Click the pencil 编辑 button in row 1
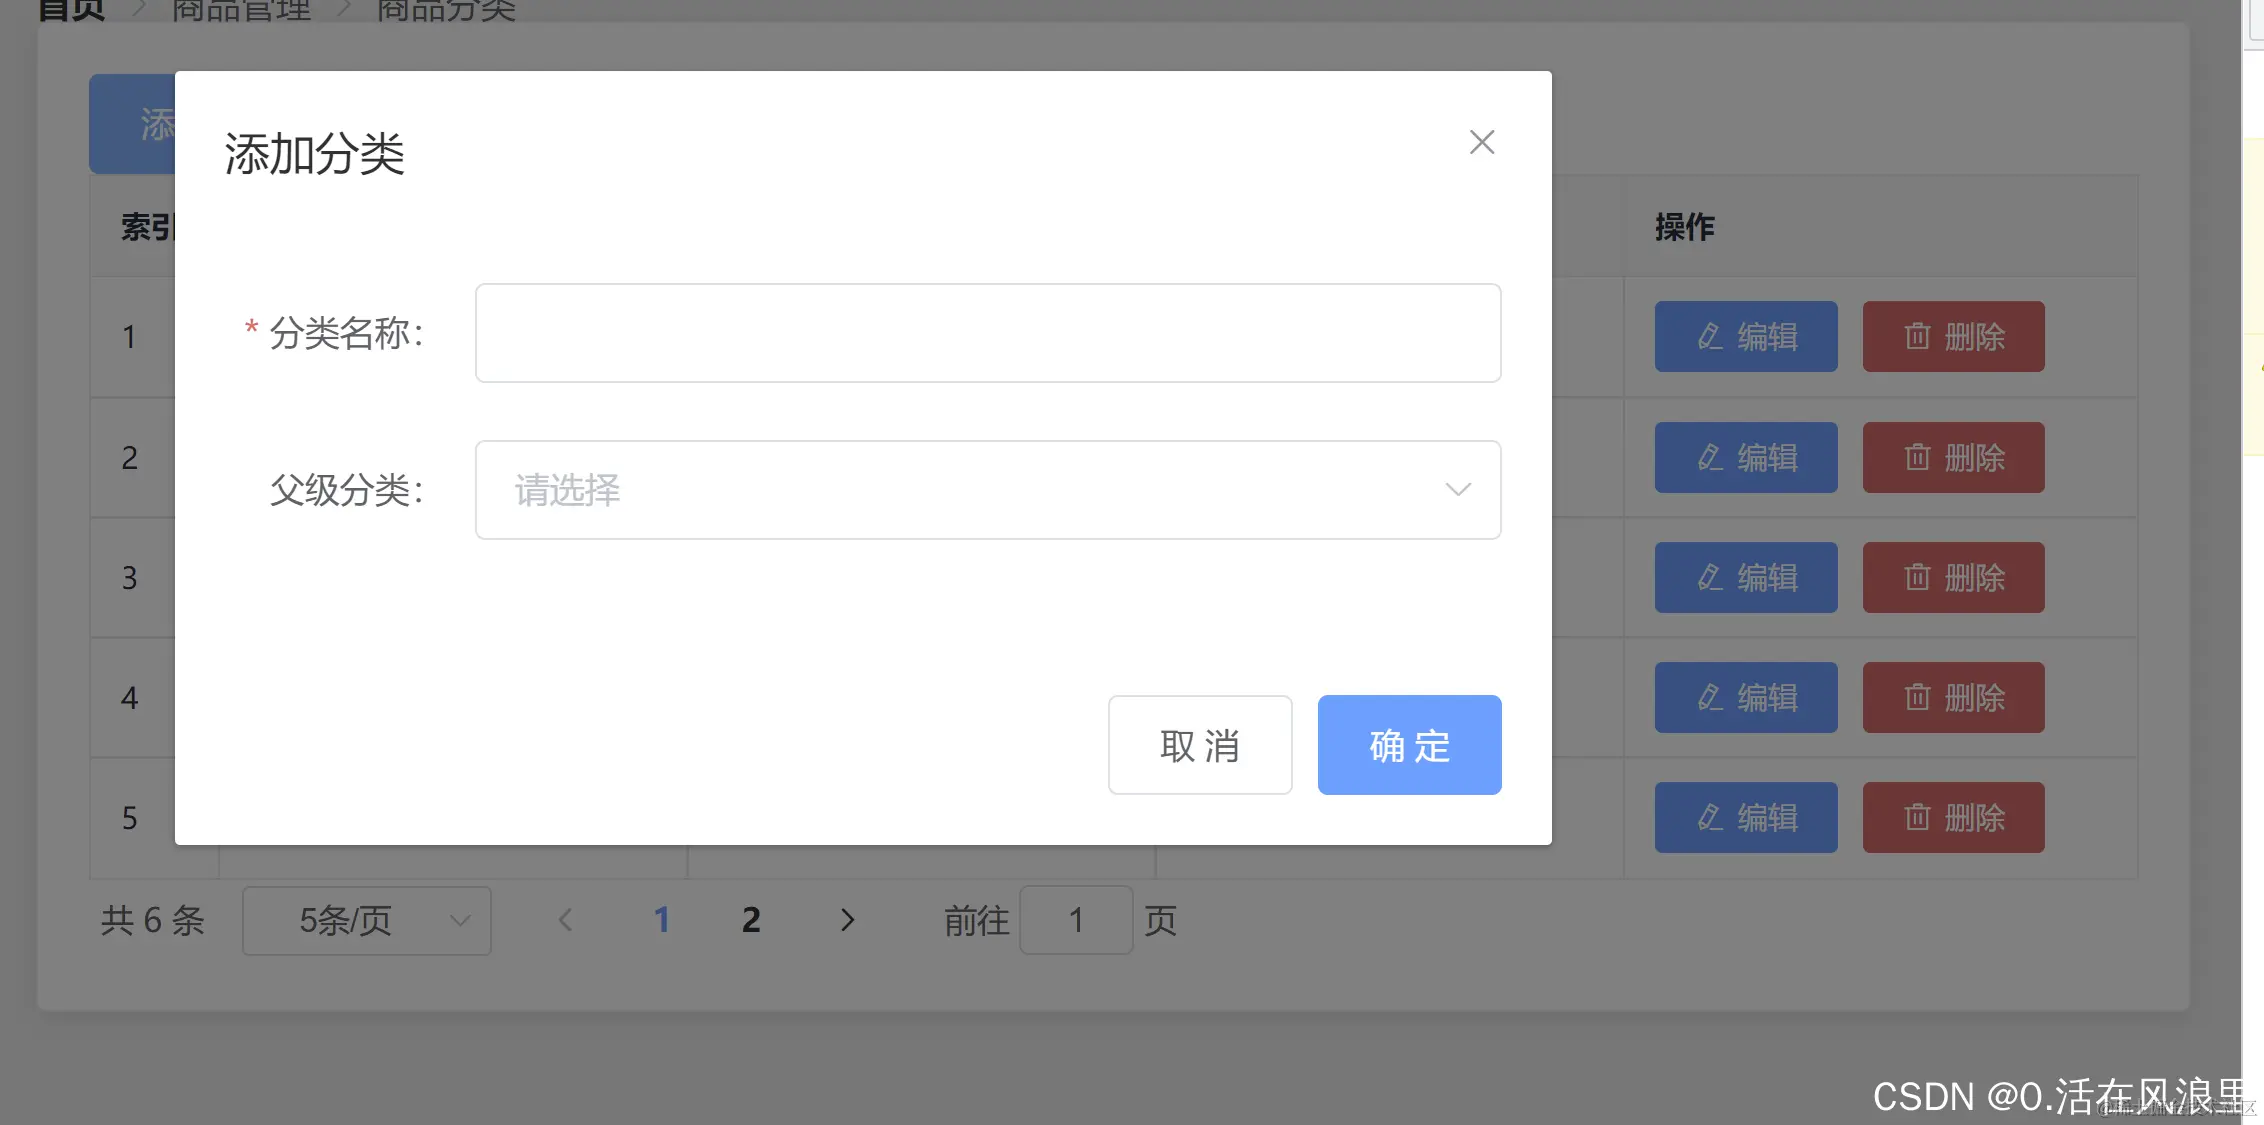Image resolution: width=2264 pixels, height=1125 pixels. point(1745,337)
